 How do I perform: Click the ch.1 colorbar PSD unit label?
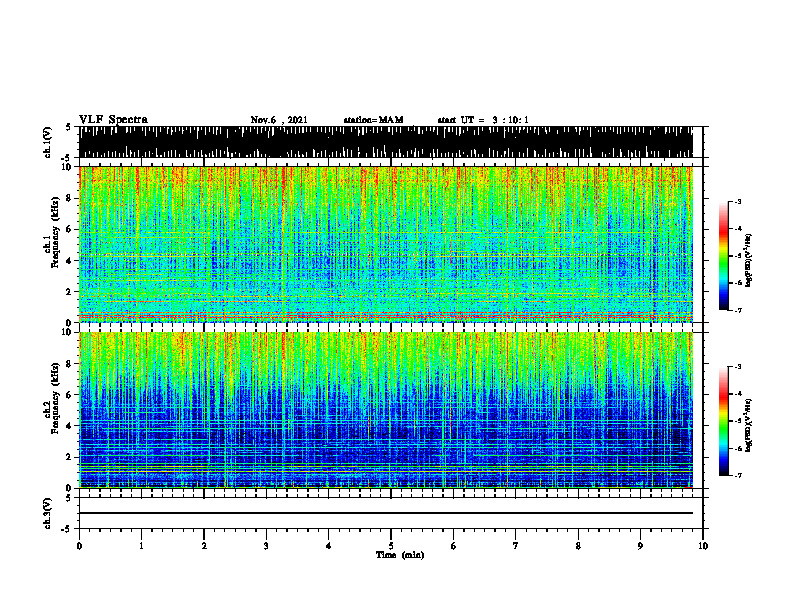pyautogui.click(x=749, y=261)
